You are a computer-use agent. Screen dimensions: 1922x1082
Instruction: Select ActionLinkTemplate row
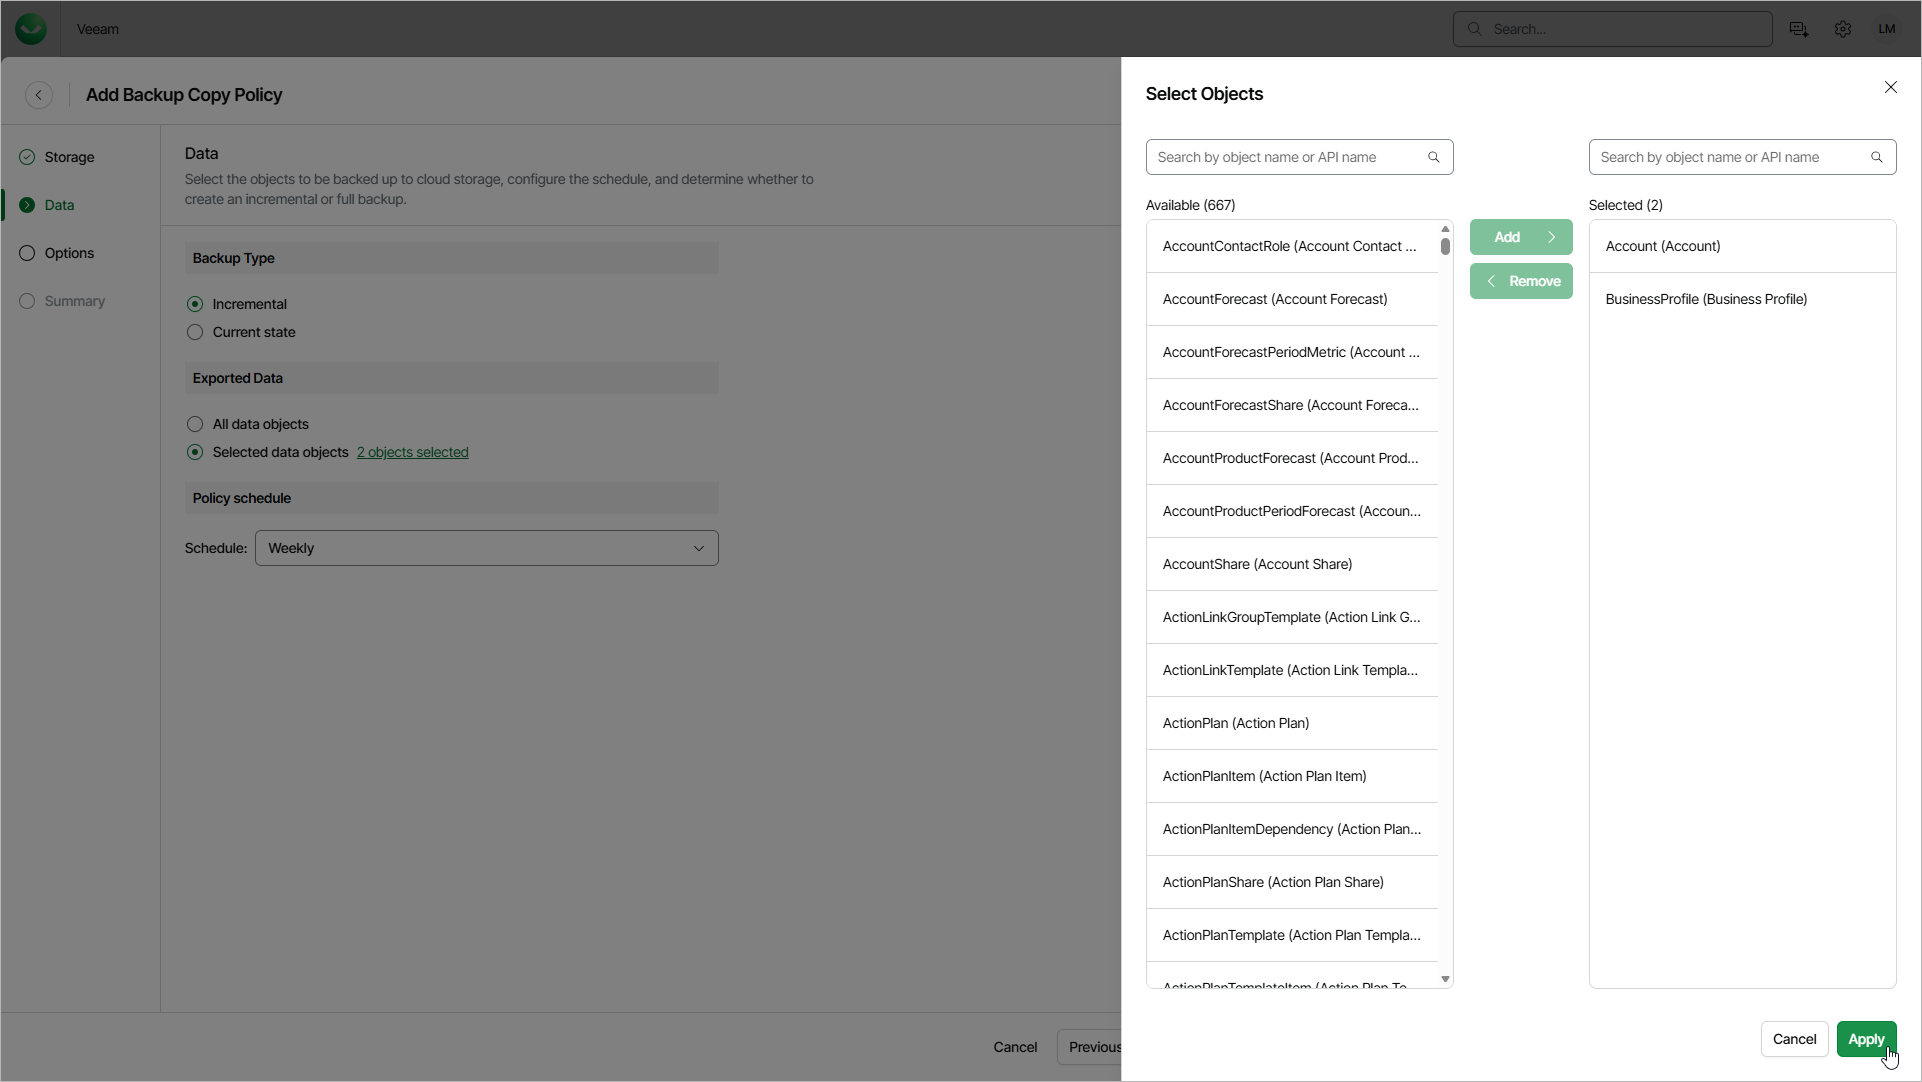coord(1291,670)
